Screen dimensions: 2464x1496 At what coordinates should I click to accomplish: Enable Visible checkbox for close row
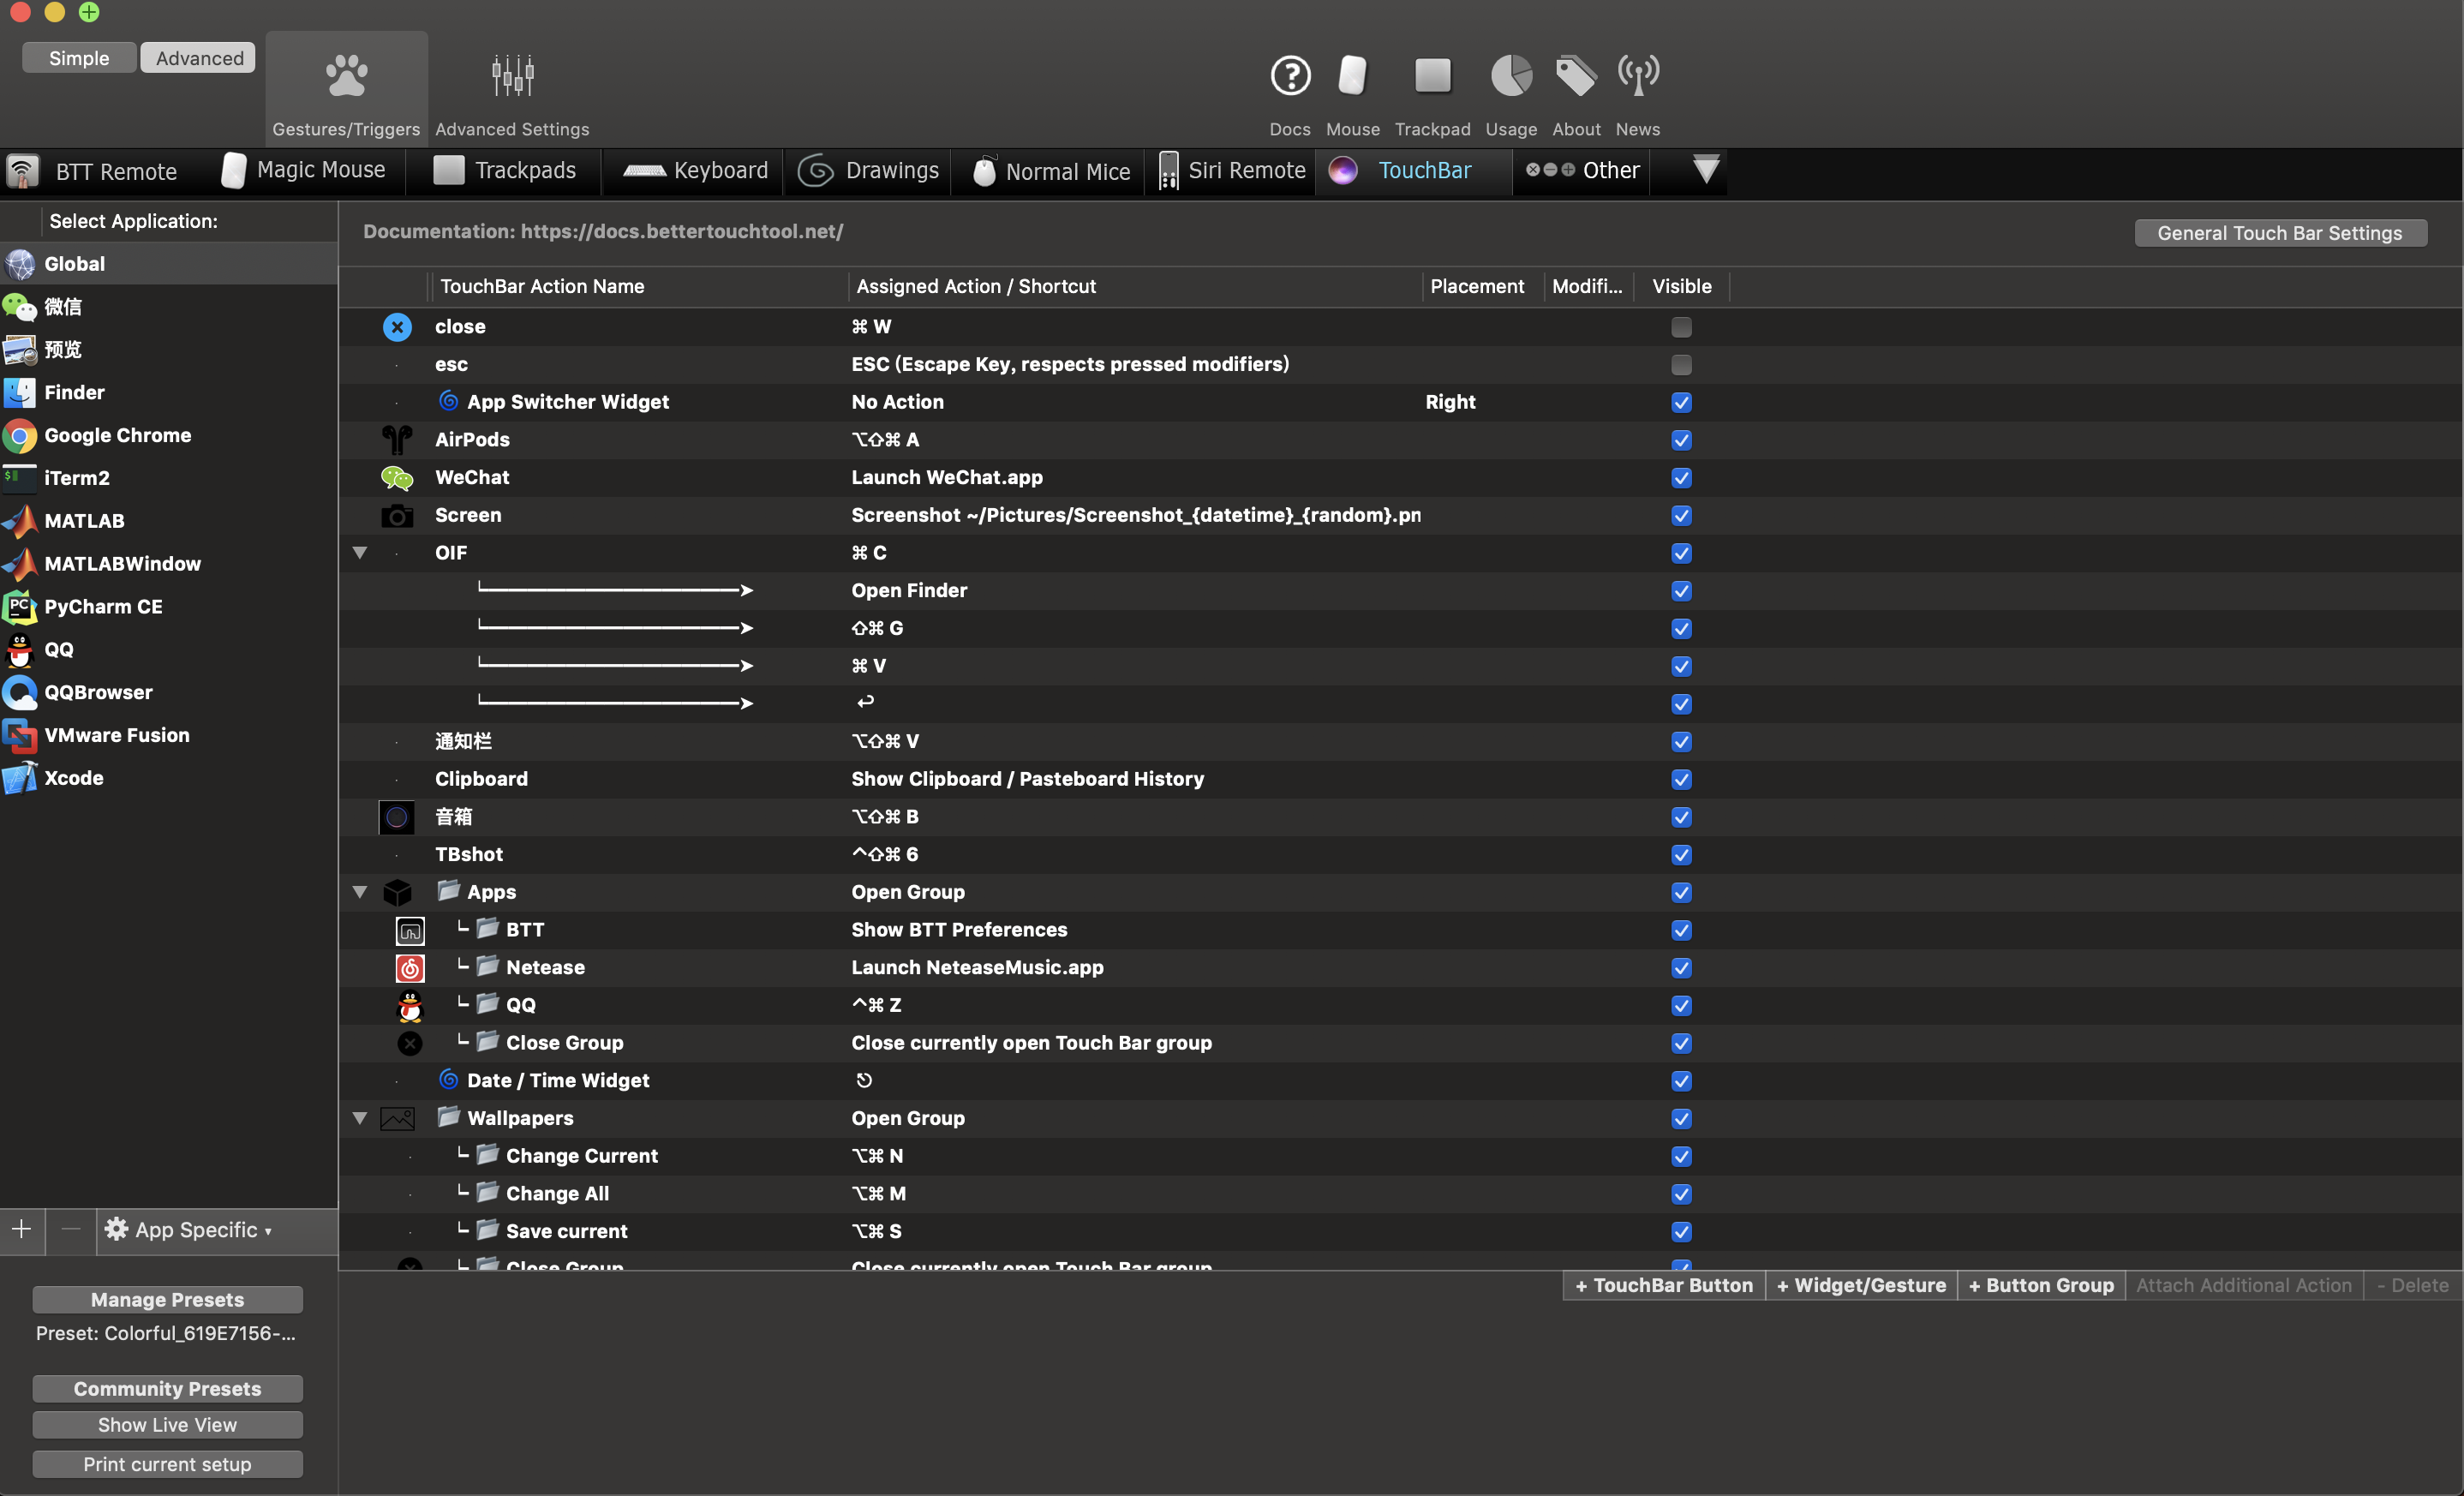(1680, 327)
